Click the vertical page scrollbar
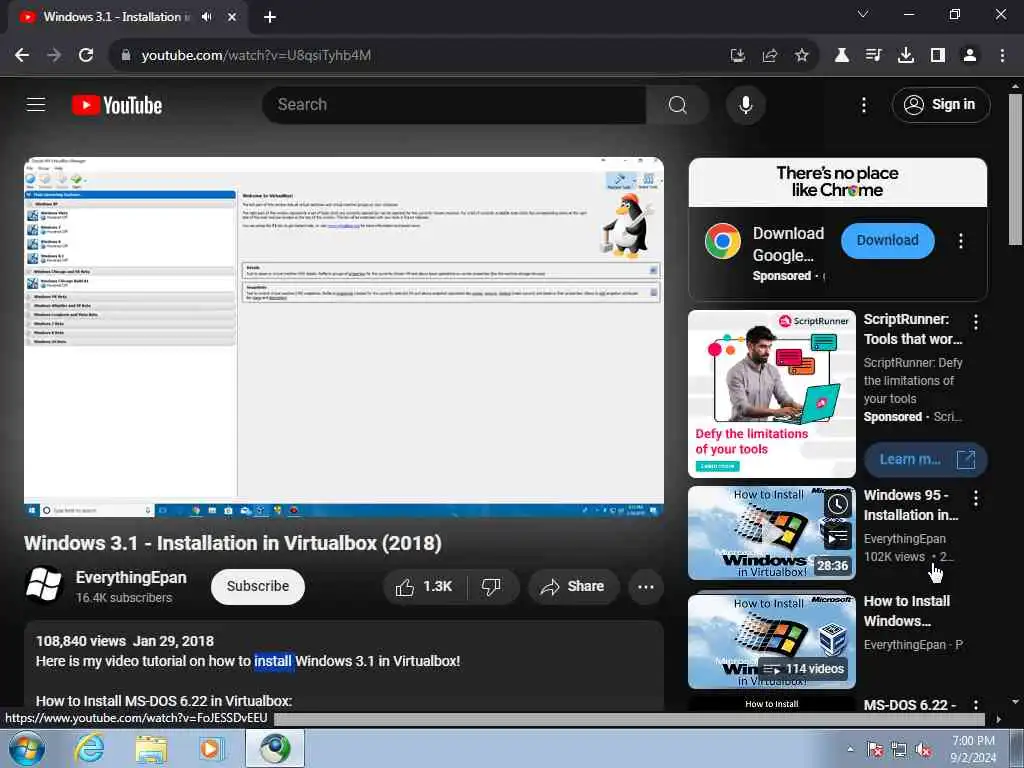The image size is (1024, 768). 1015,170
